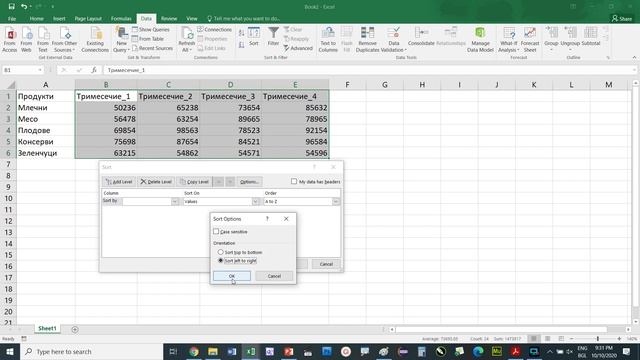Switch to the Formulas ribbon tab

point(121,19)
